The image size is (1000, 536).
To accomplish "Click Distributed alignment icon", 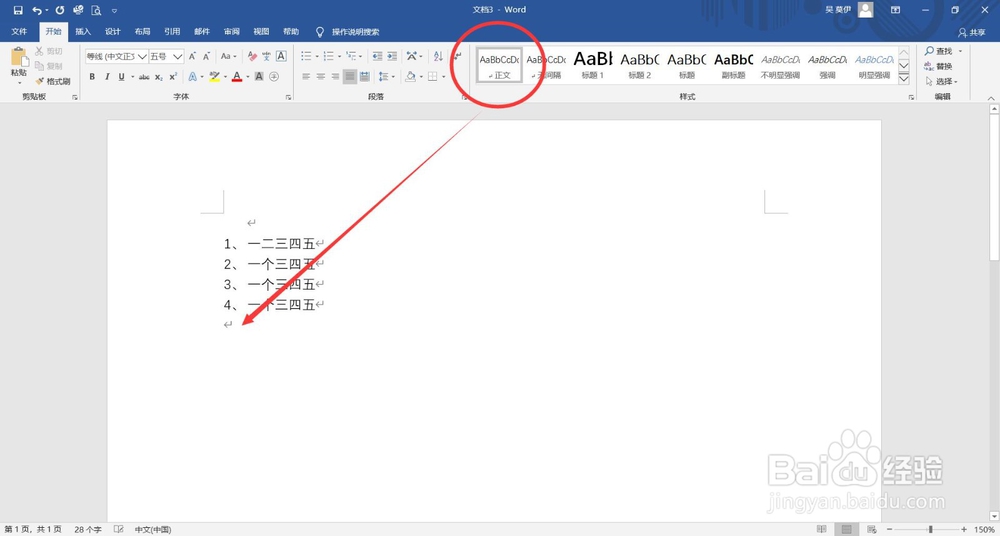I will coord(364,77).
